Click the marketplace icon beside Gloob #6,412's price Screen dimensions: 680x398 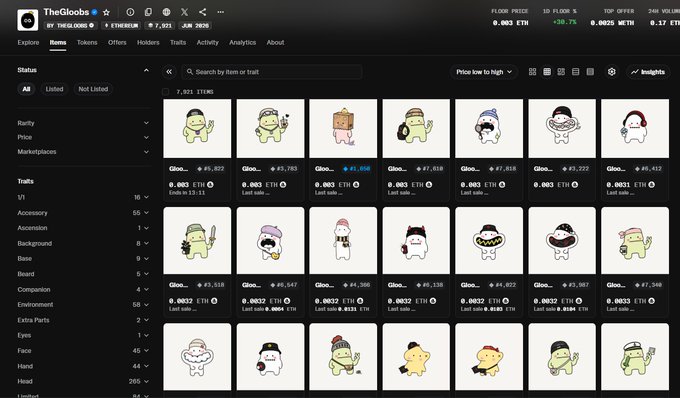coord(652,185)
